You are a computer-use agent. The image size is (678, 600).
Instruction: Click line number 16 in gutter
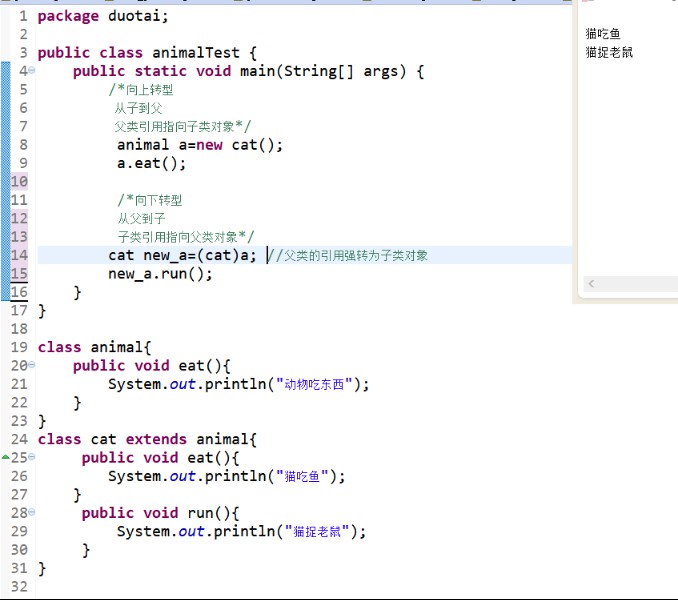coord(19,292)
